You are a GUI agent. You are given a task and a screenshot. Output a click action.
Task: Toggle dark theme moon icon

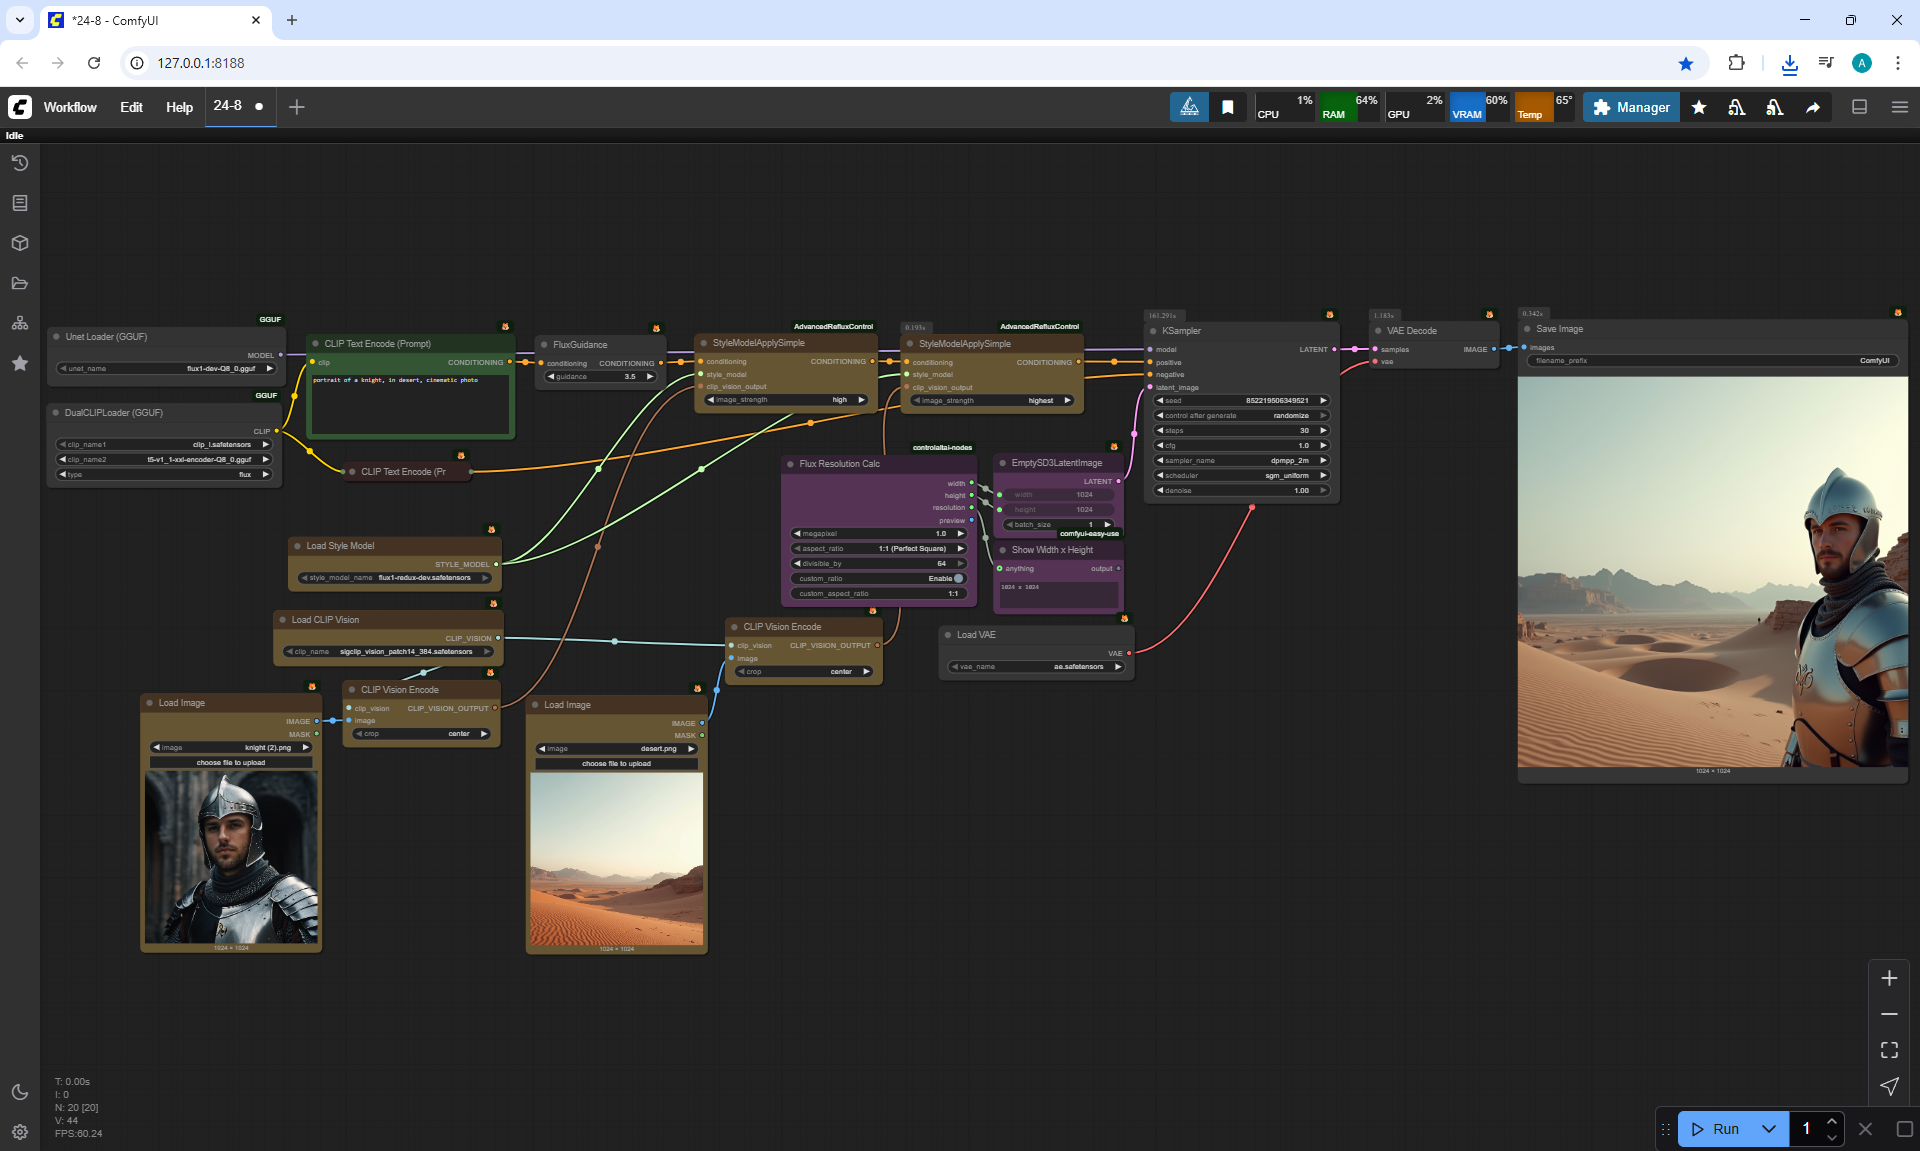point(20,1092)
